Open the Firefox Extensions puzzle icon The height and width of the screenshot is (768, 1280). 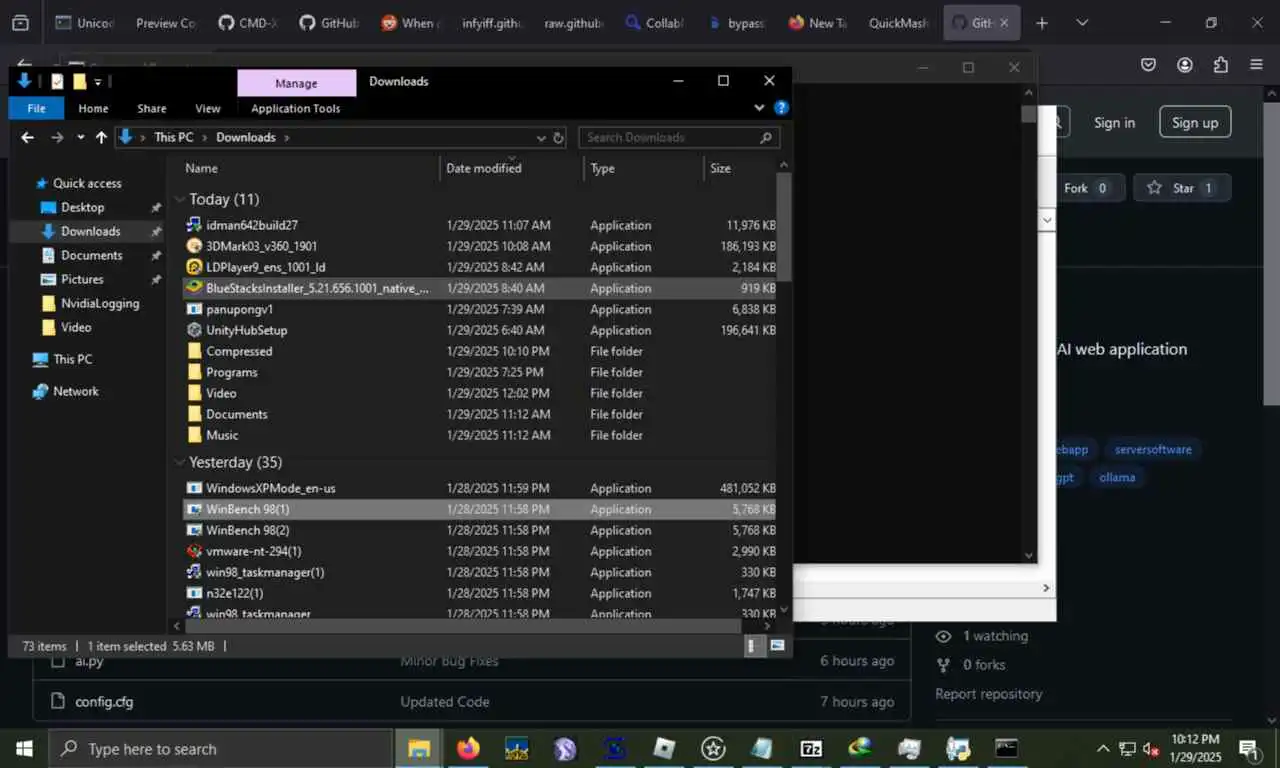[1220, 65]
